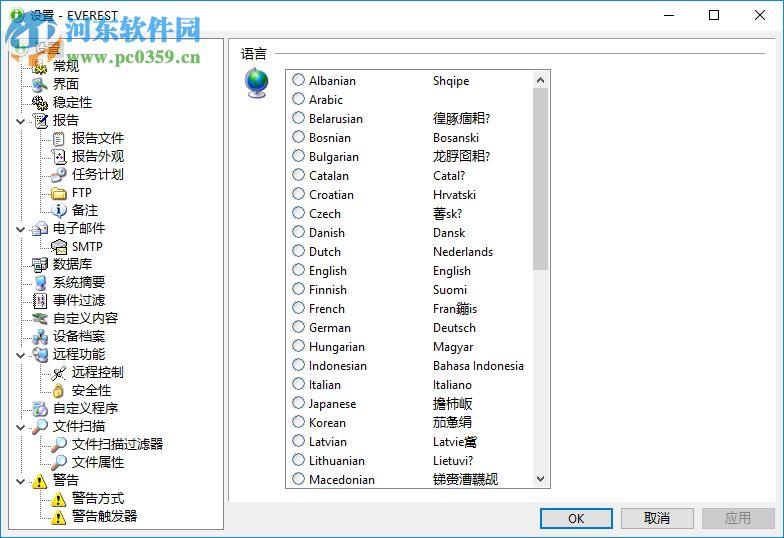The image size is (784, 538).
Task: Click the language list scroll up arrow
Action: [540, 80]
